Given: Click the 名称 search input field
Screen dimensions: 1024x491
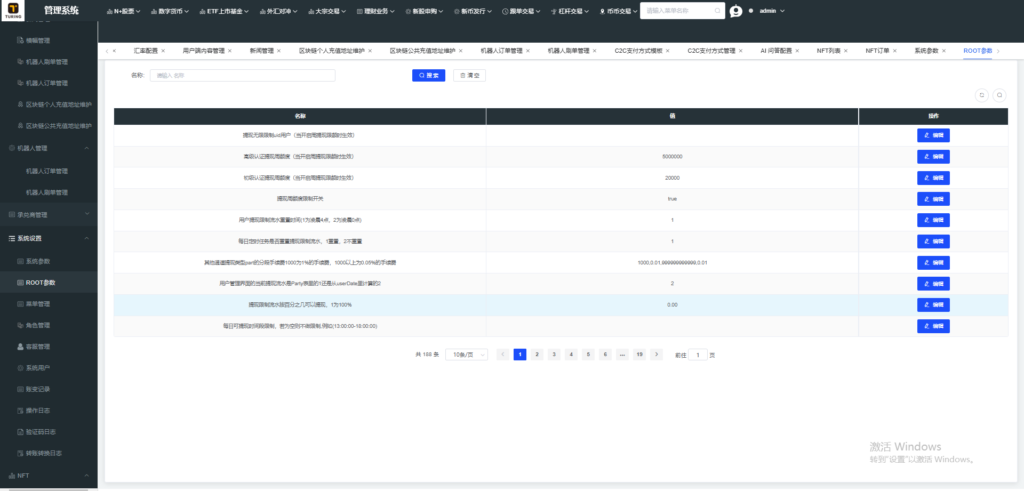Looking at the screenshot, I should [242, 76].
